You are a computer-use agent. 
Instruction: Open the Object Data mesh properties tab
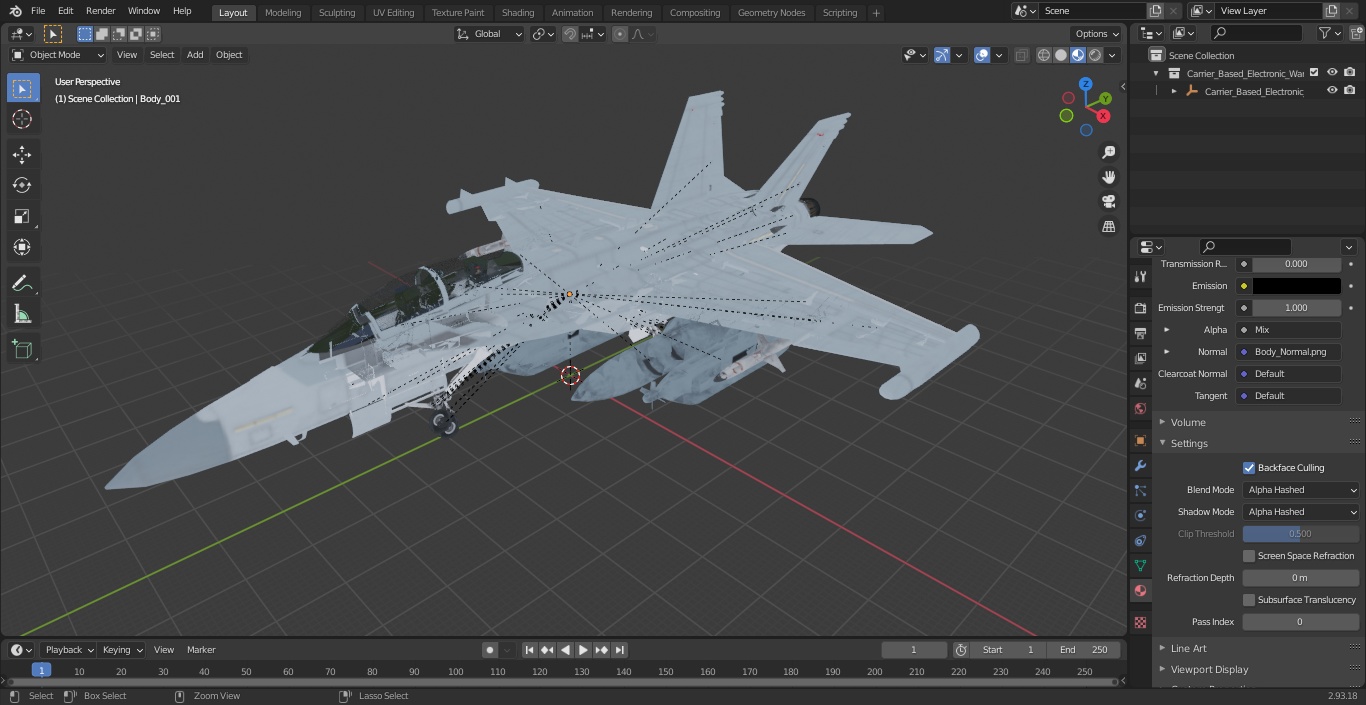click(x=1140, y=565)
